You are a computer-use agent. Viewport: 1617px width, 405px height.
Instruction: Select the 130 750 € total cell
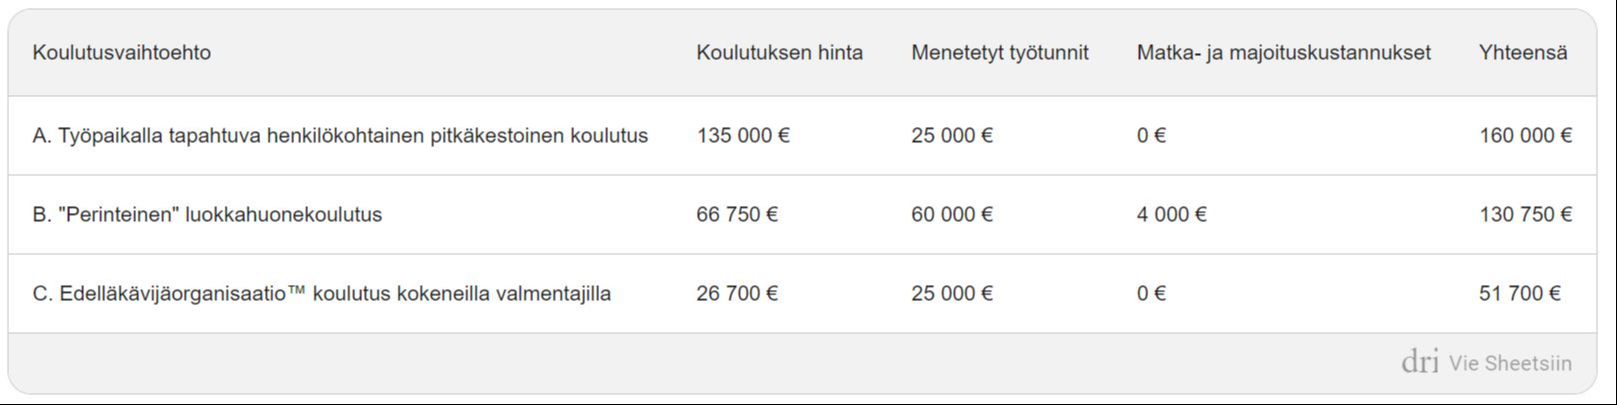coord(1525,214)
